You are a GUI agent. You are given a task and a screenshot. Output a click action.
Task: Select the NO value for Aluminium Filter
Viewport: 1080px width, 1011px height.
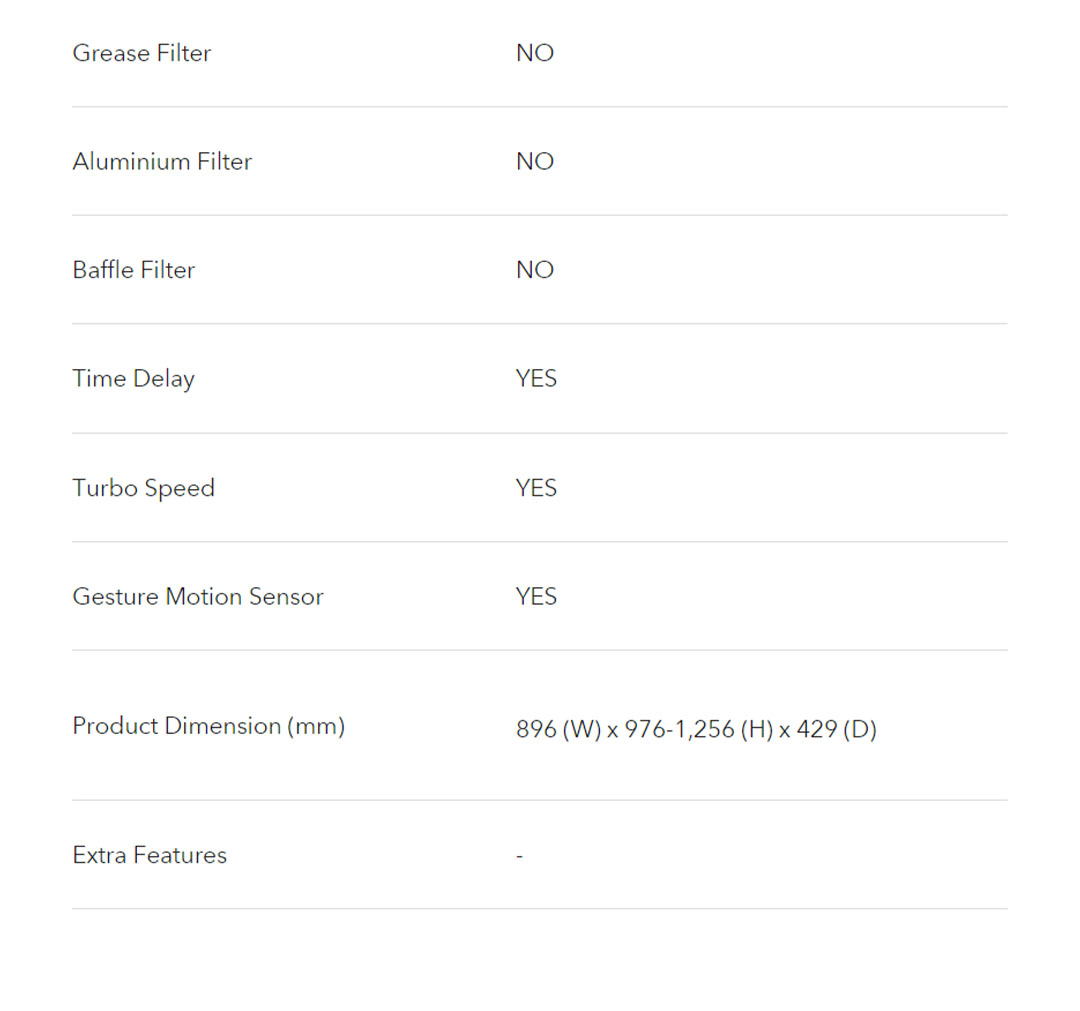(535, 162)
